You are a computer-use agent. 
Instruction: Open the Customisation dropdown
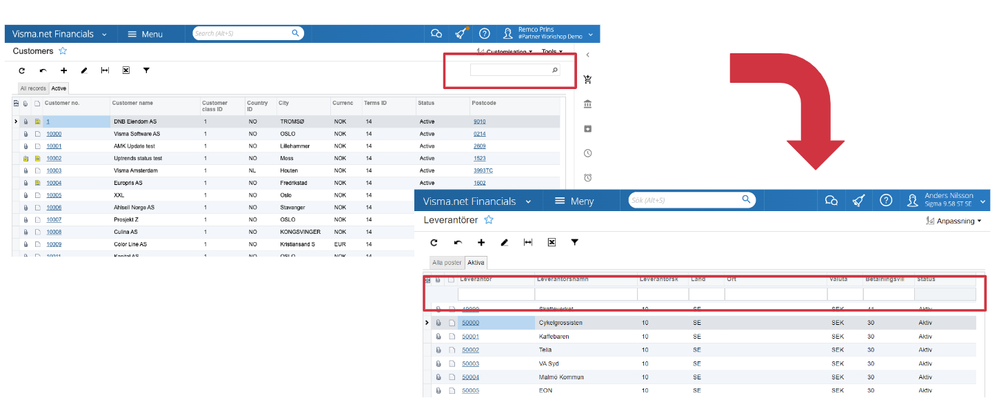tap(505, 52)
